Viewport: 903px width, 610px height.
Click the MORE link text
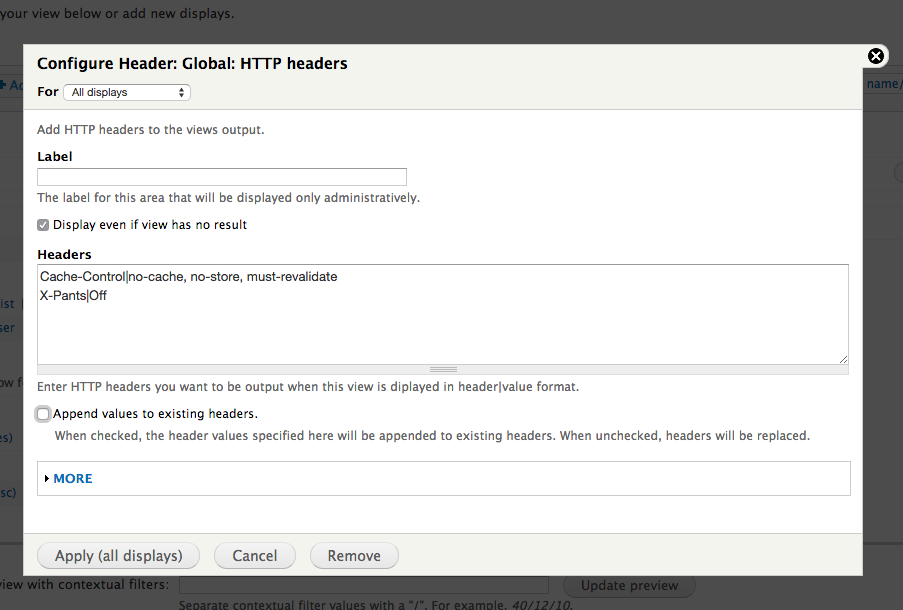73,479
